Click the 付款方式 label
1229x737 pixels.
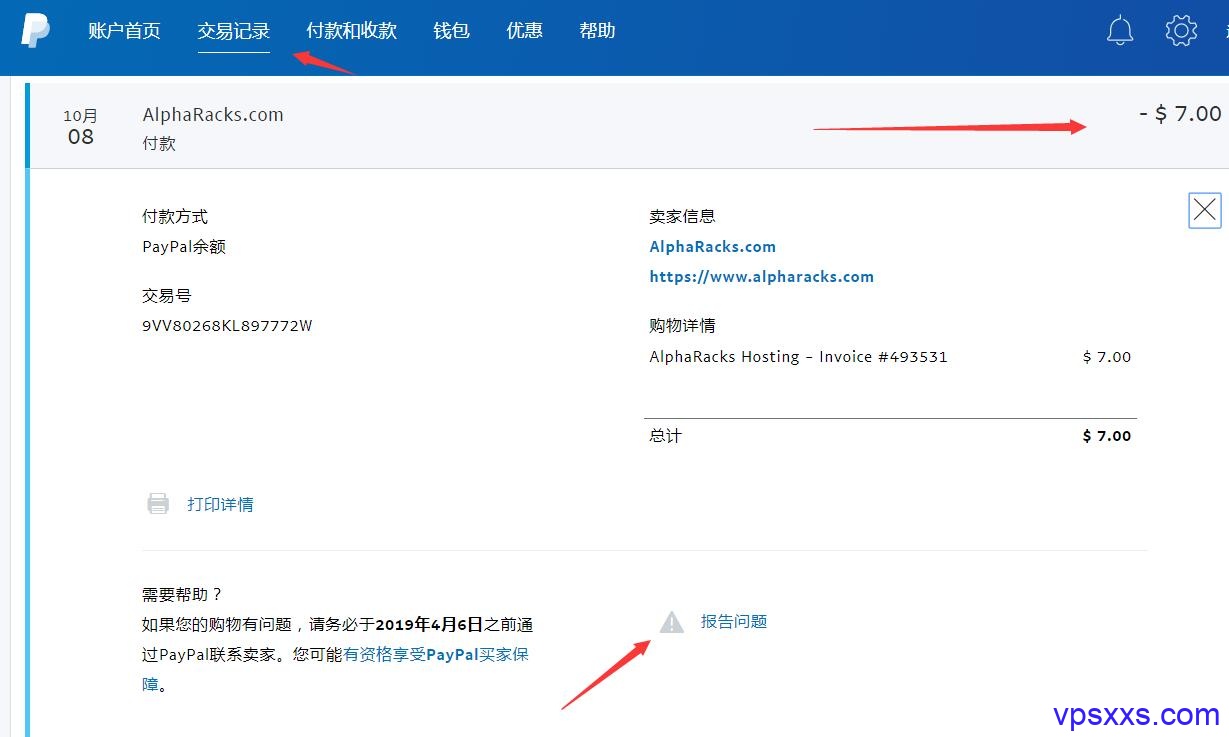coord(176,217)
